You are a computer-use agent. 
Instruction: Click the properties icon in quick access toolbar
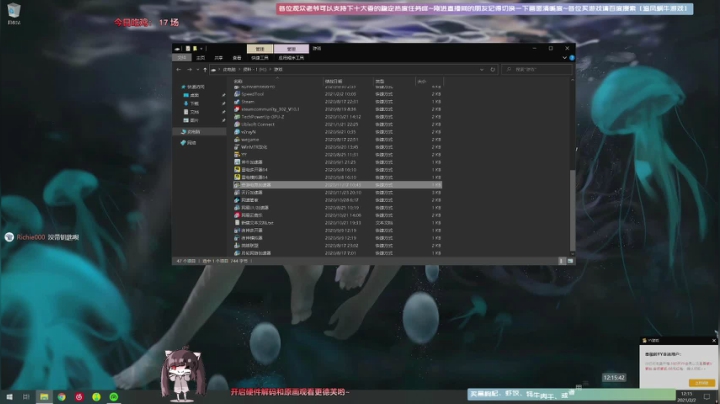pyautogui.click(x=188, y=48)
